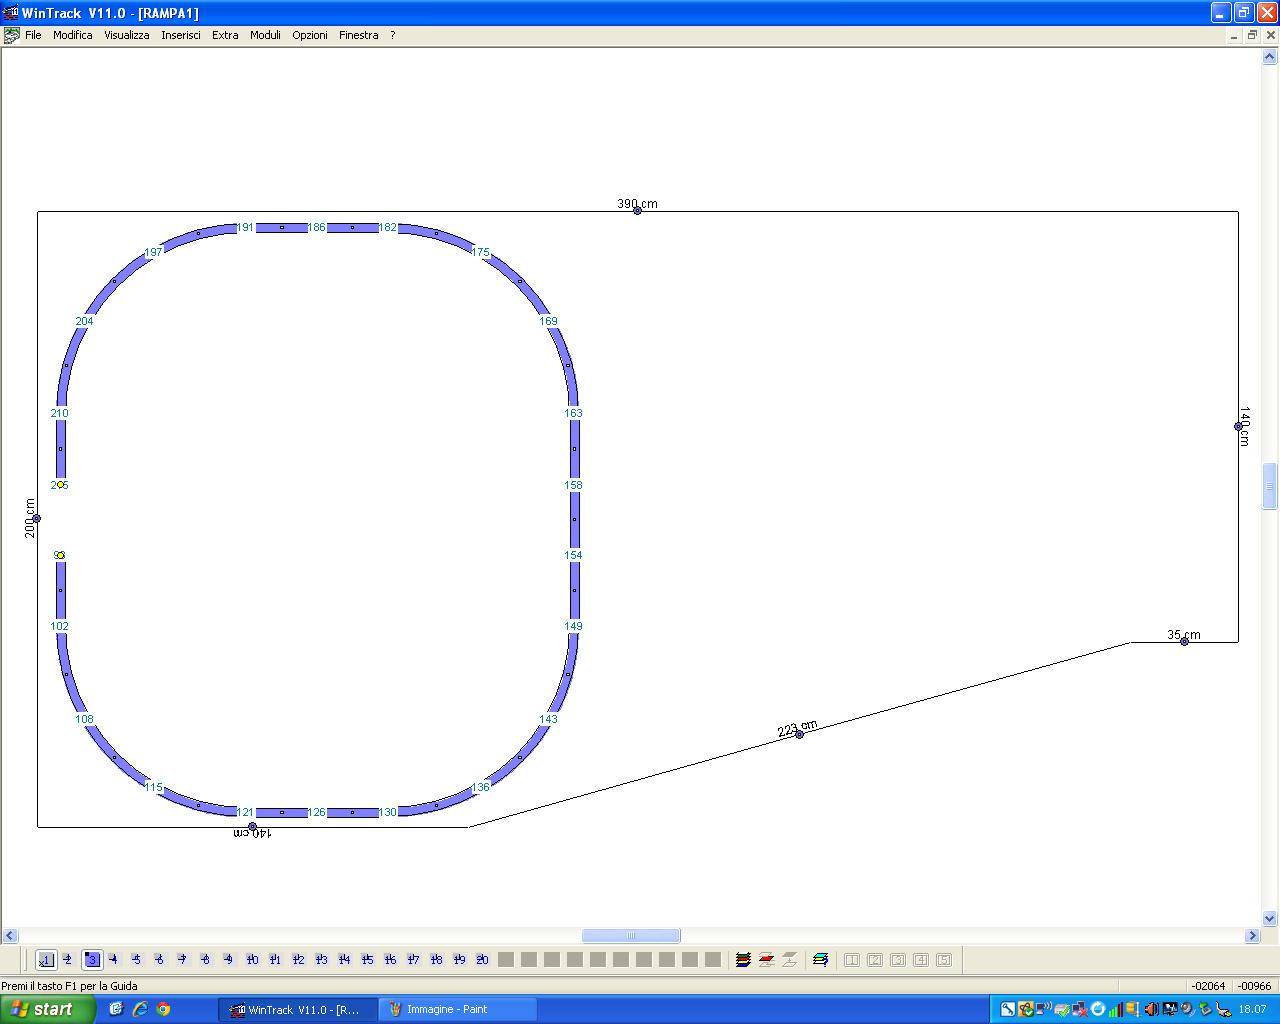This screenshot has height=1024, width=1280.
Task: Click the WinTrack document icon in menu bar
Action: [11, 35]
